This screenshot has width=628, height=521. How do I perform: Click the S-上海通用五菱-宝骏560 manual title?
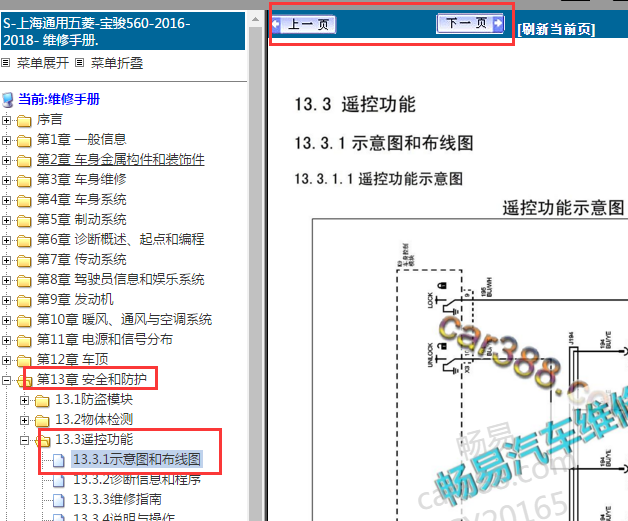pos(123,31)
